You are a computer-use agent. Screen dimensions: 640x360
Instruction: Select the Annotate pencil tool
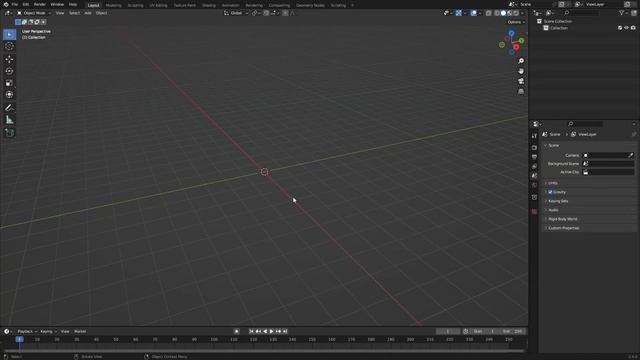(9, 108)
